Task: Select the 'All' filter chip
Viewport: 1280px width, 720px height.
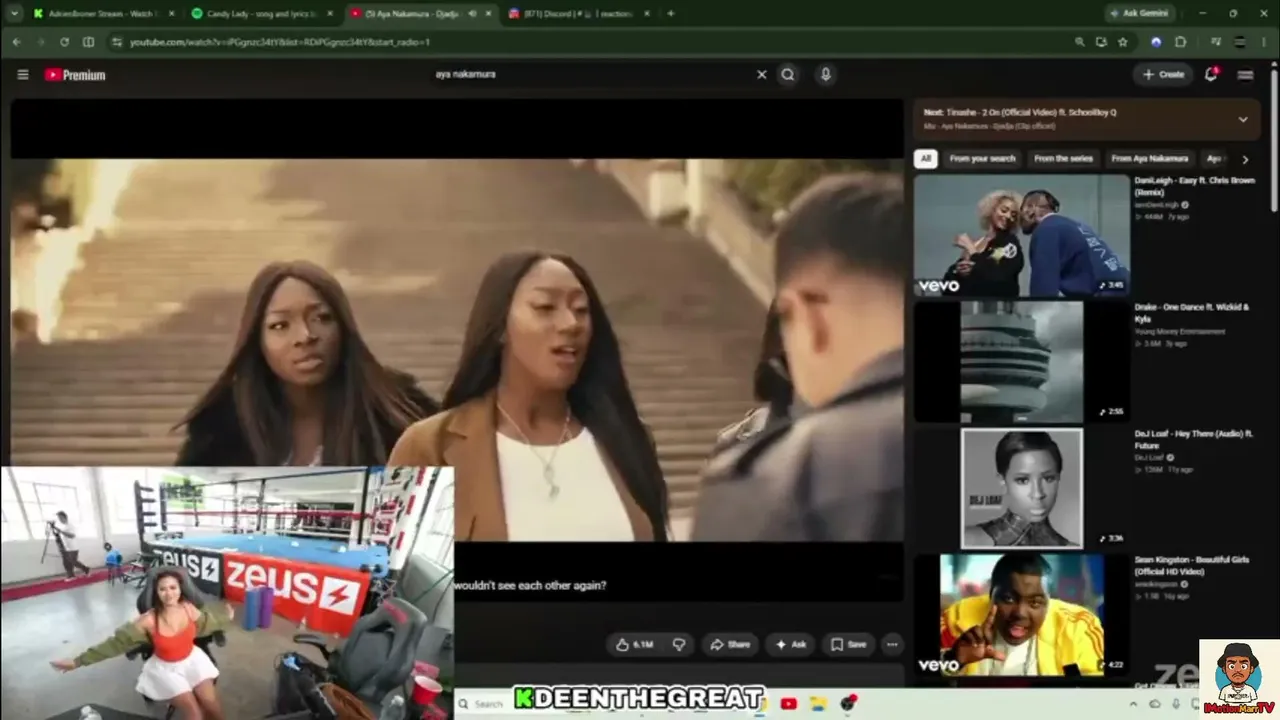Action: [x=926, y=158]
